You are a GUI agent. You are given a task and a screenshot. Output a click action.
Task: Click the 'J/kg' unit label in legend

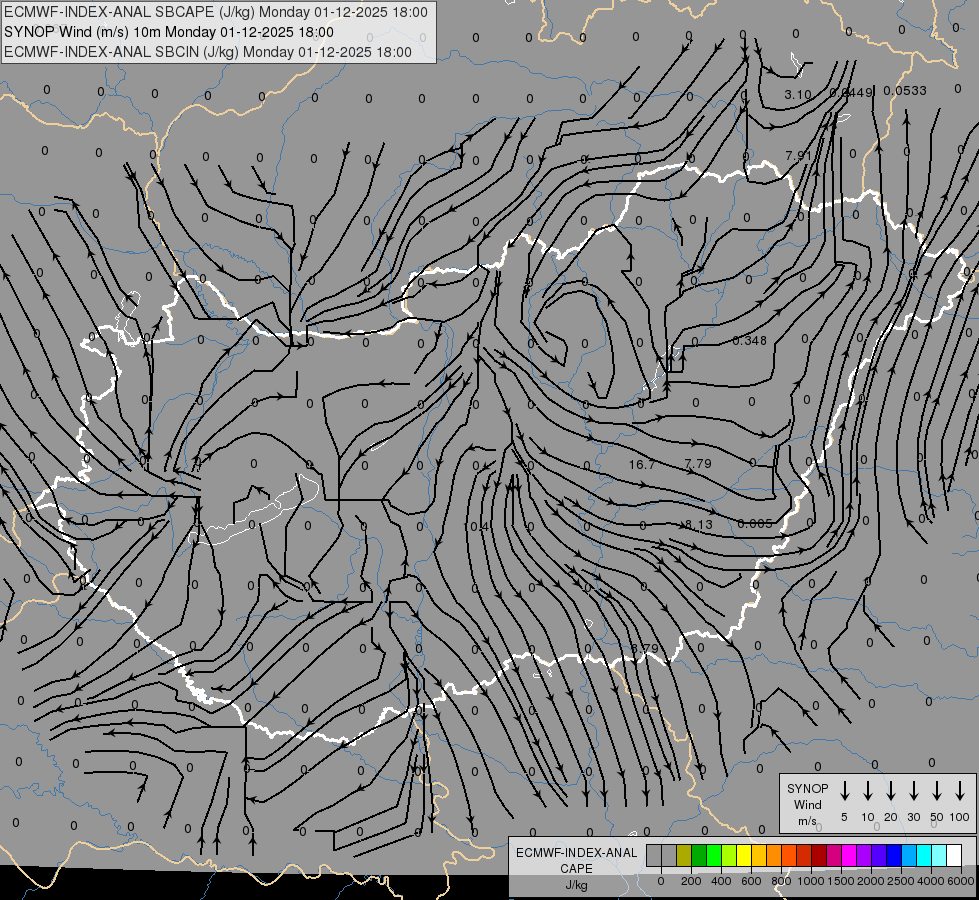[x=576, y=885]
